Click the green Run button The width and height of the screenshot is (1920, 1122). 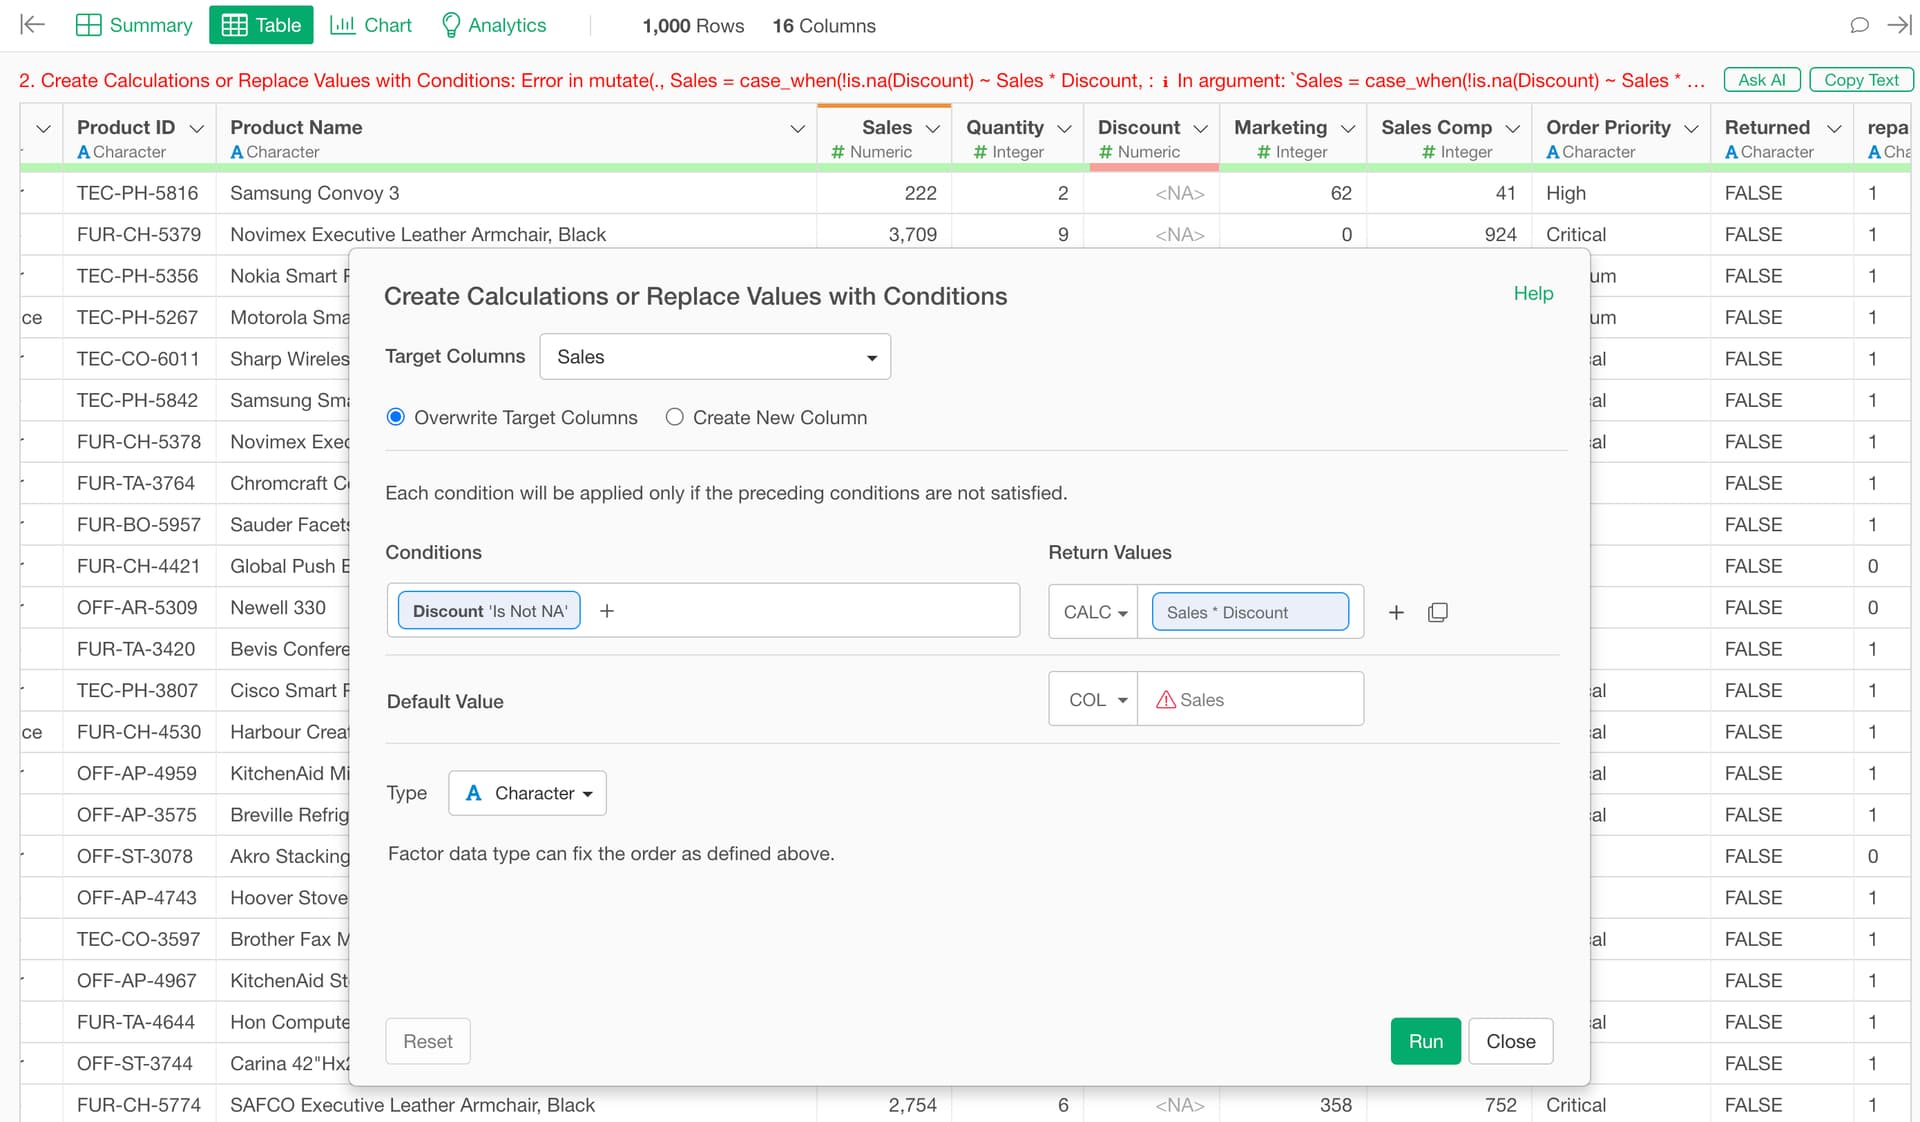click(1425, 1041)
